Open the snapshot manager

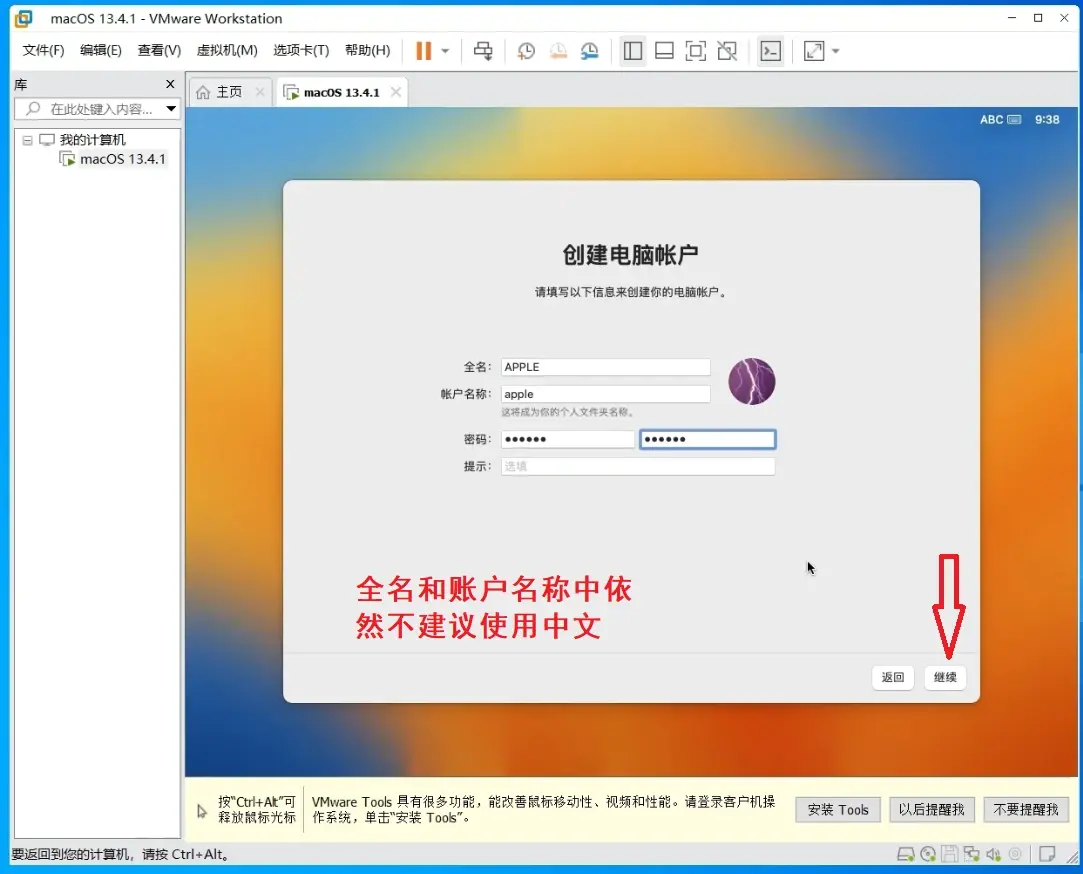tap(590, 50)
